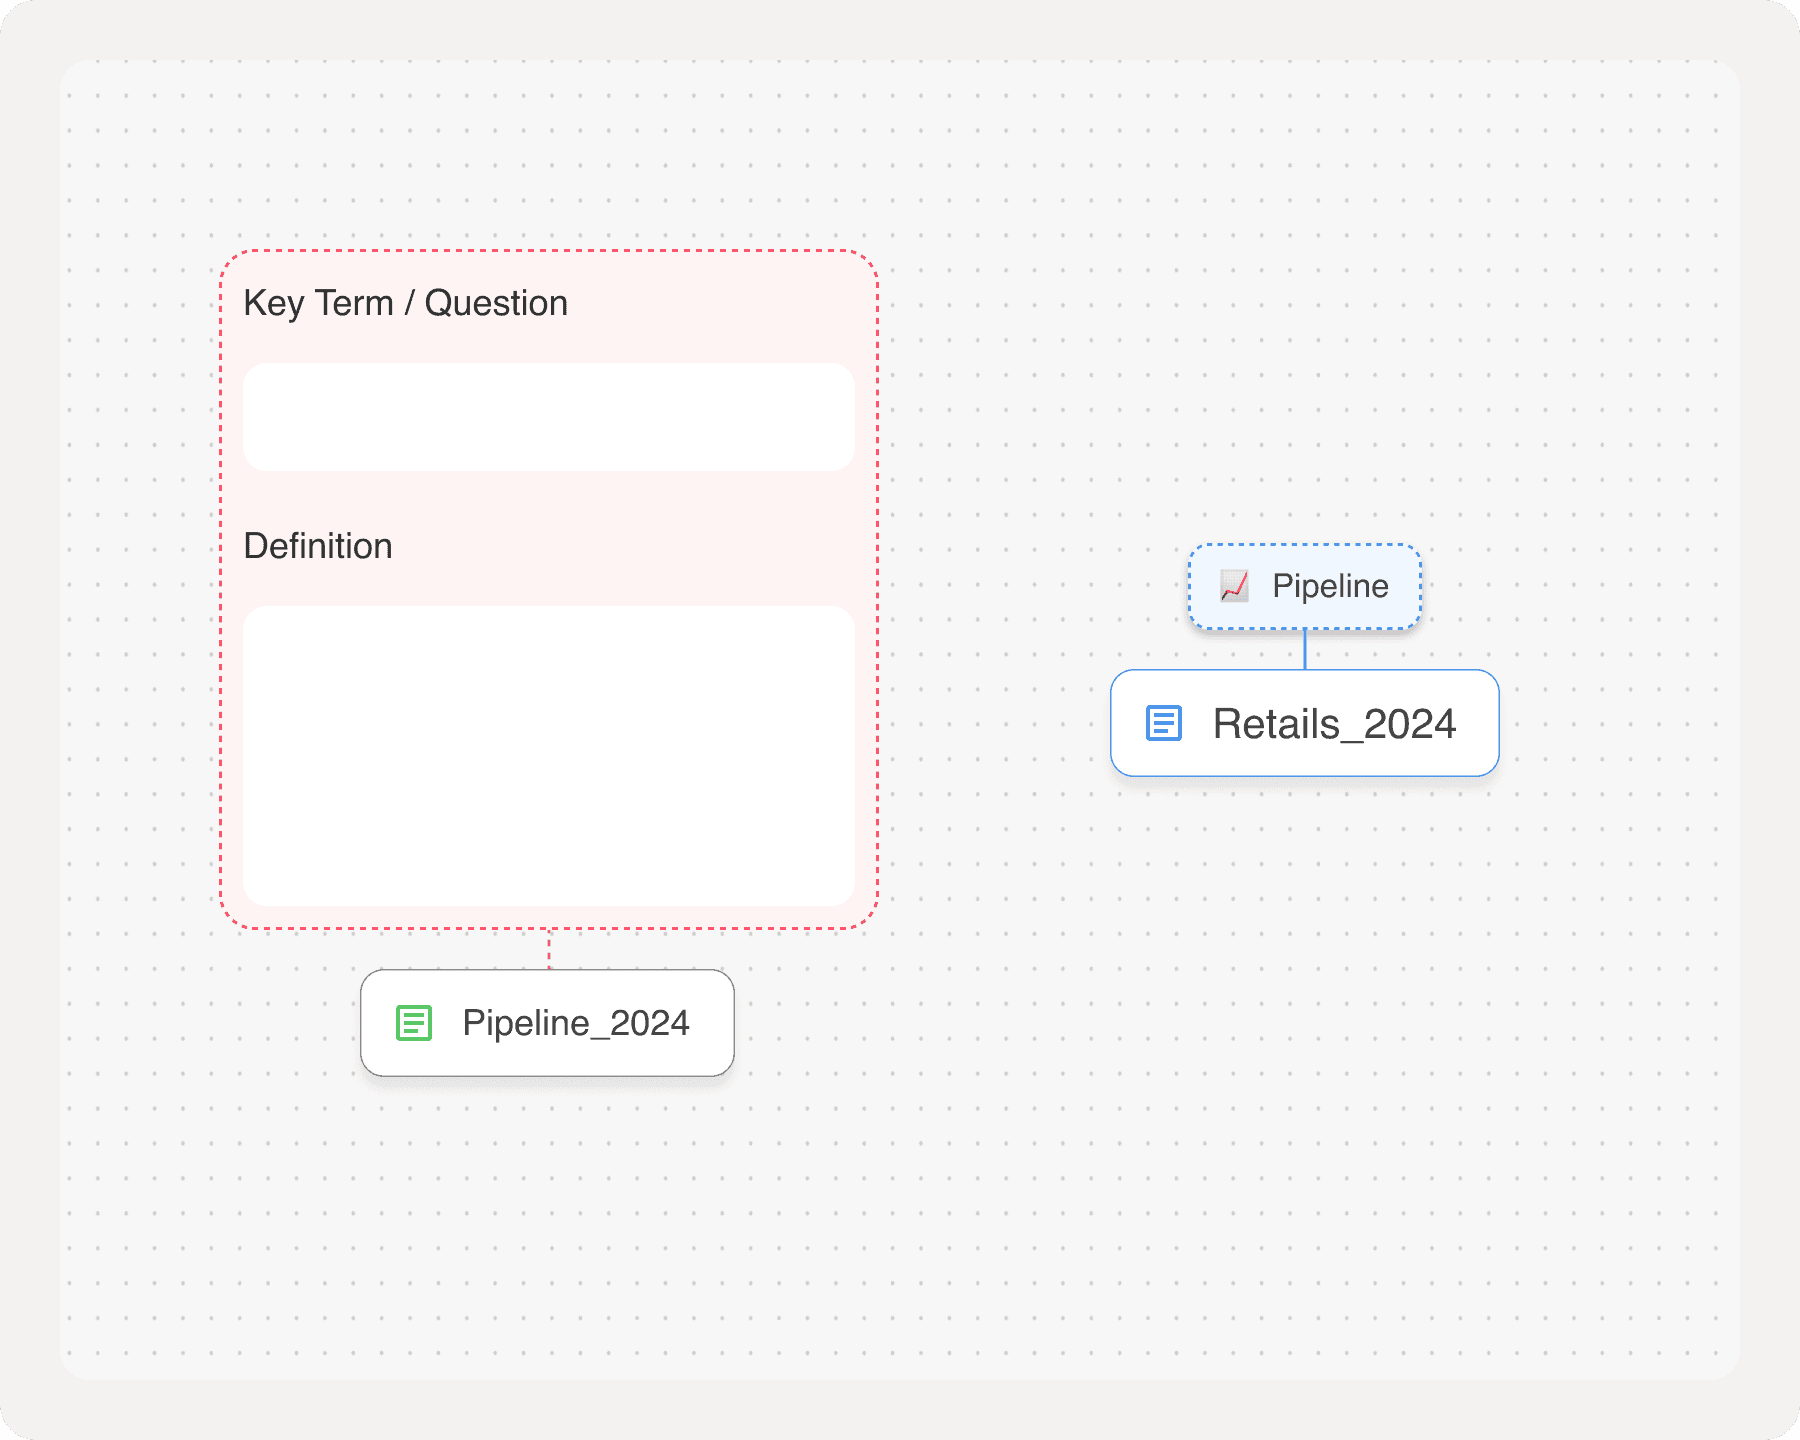
Task: Focus the Key Term / Question input field
Action: [x=548, y=417]
